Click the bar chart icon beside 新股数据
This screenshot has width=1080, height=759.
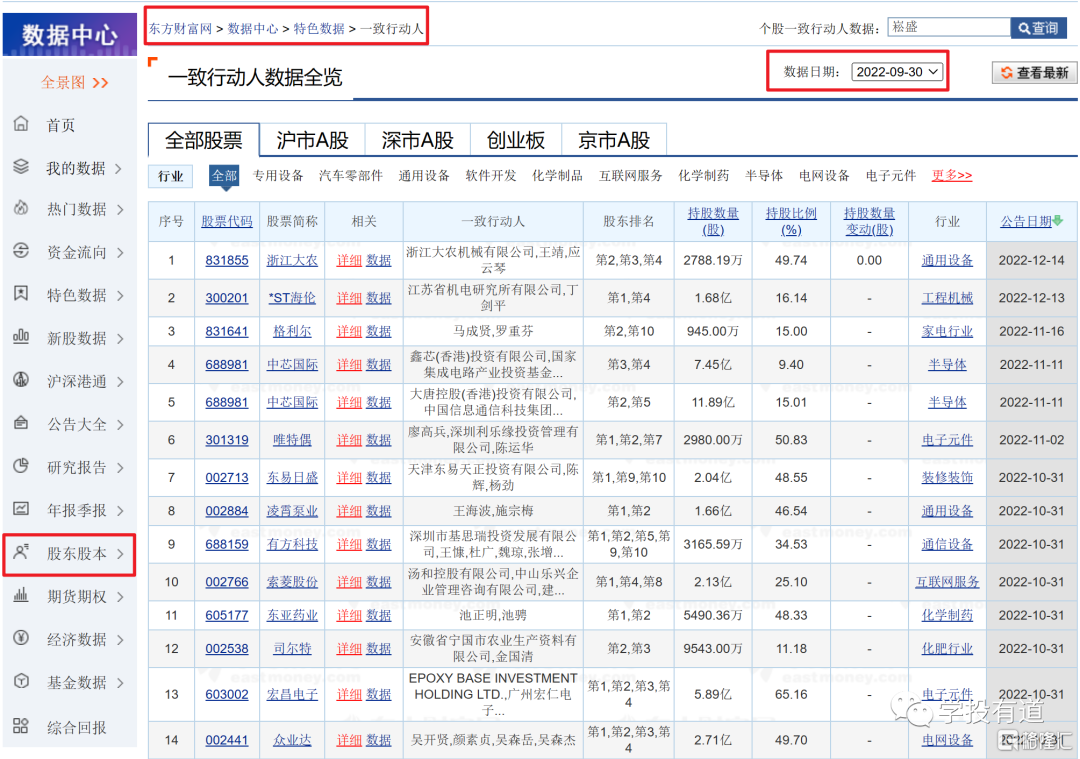pyautogui.click(x=21, y=337)
